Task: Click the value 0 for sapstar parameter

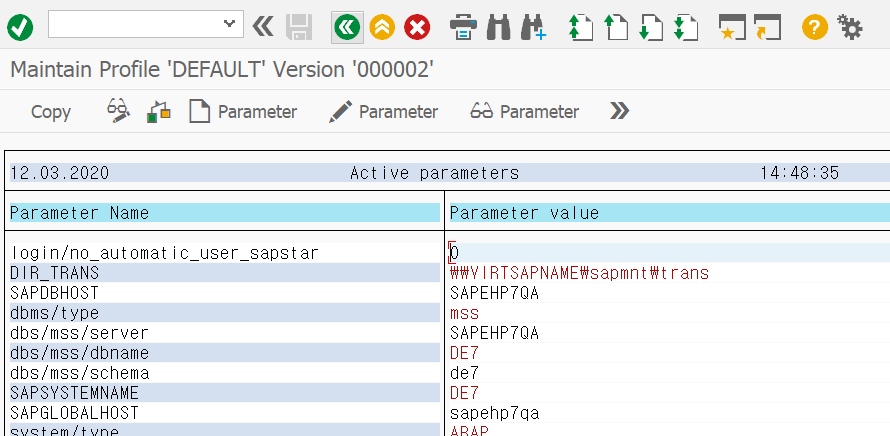Action: click(454, 253)
